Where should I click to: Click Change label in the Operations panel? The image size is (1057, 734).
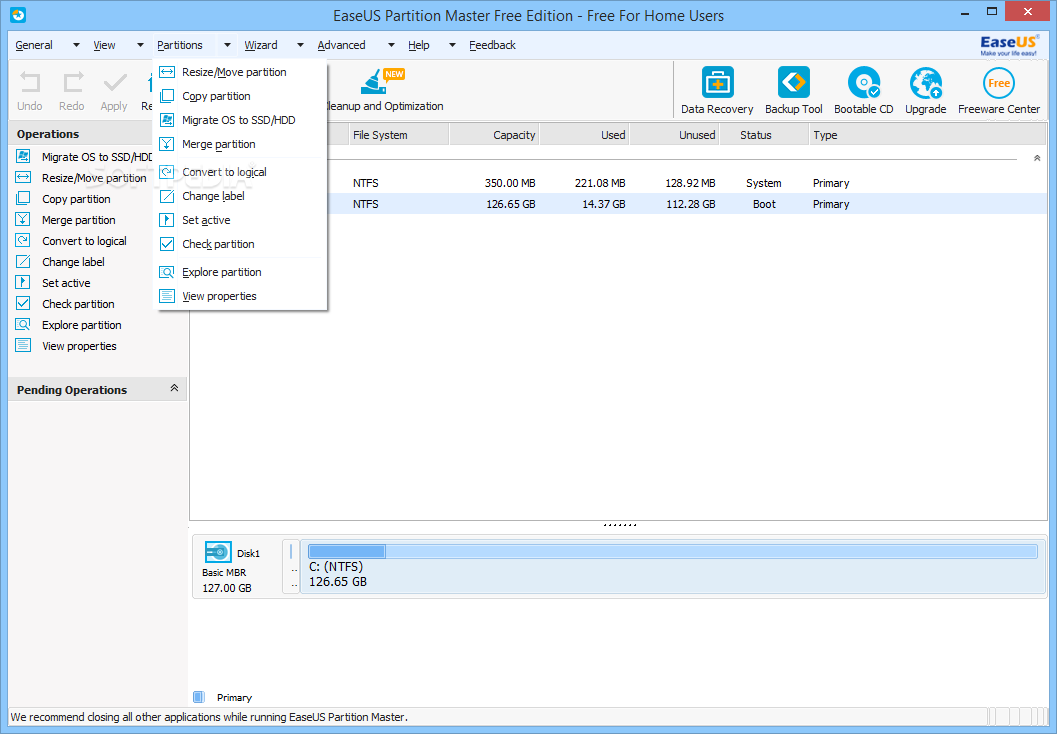(73, 262)
